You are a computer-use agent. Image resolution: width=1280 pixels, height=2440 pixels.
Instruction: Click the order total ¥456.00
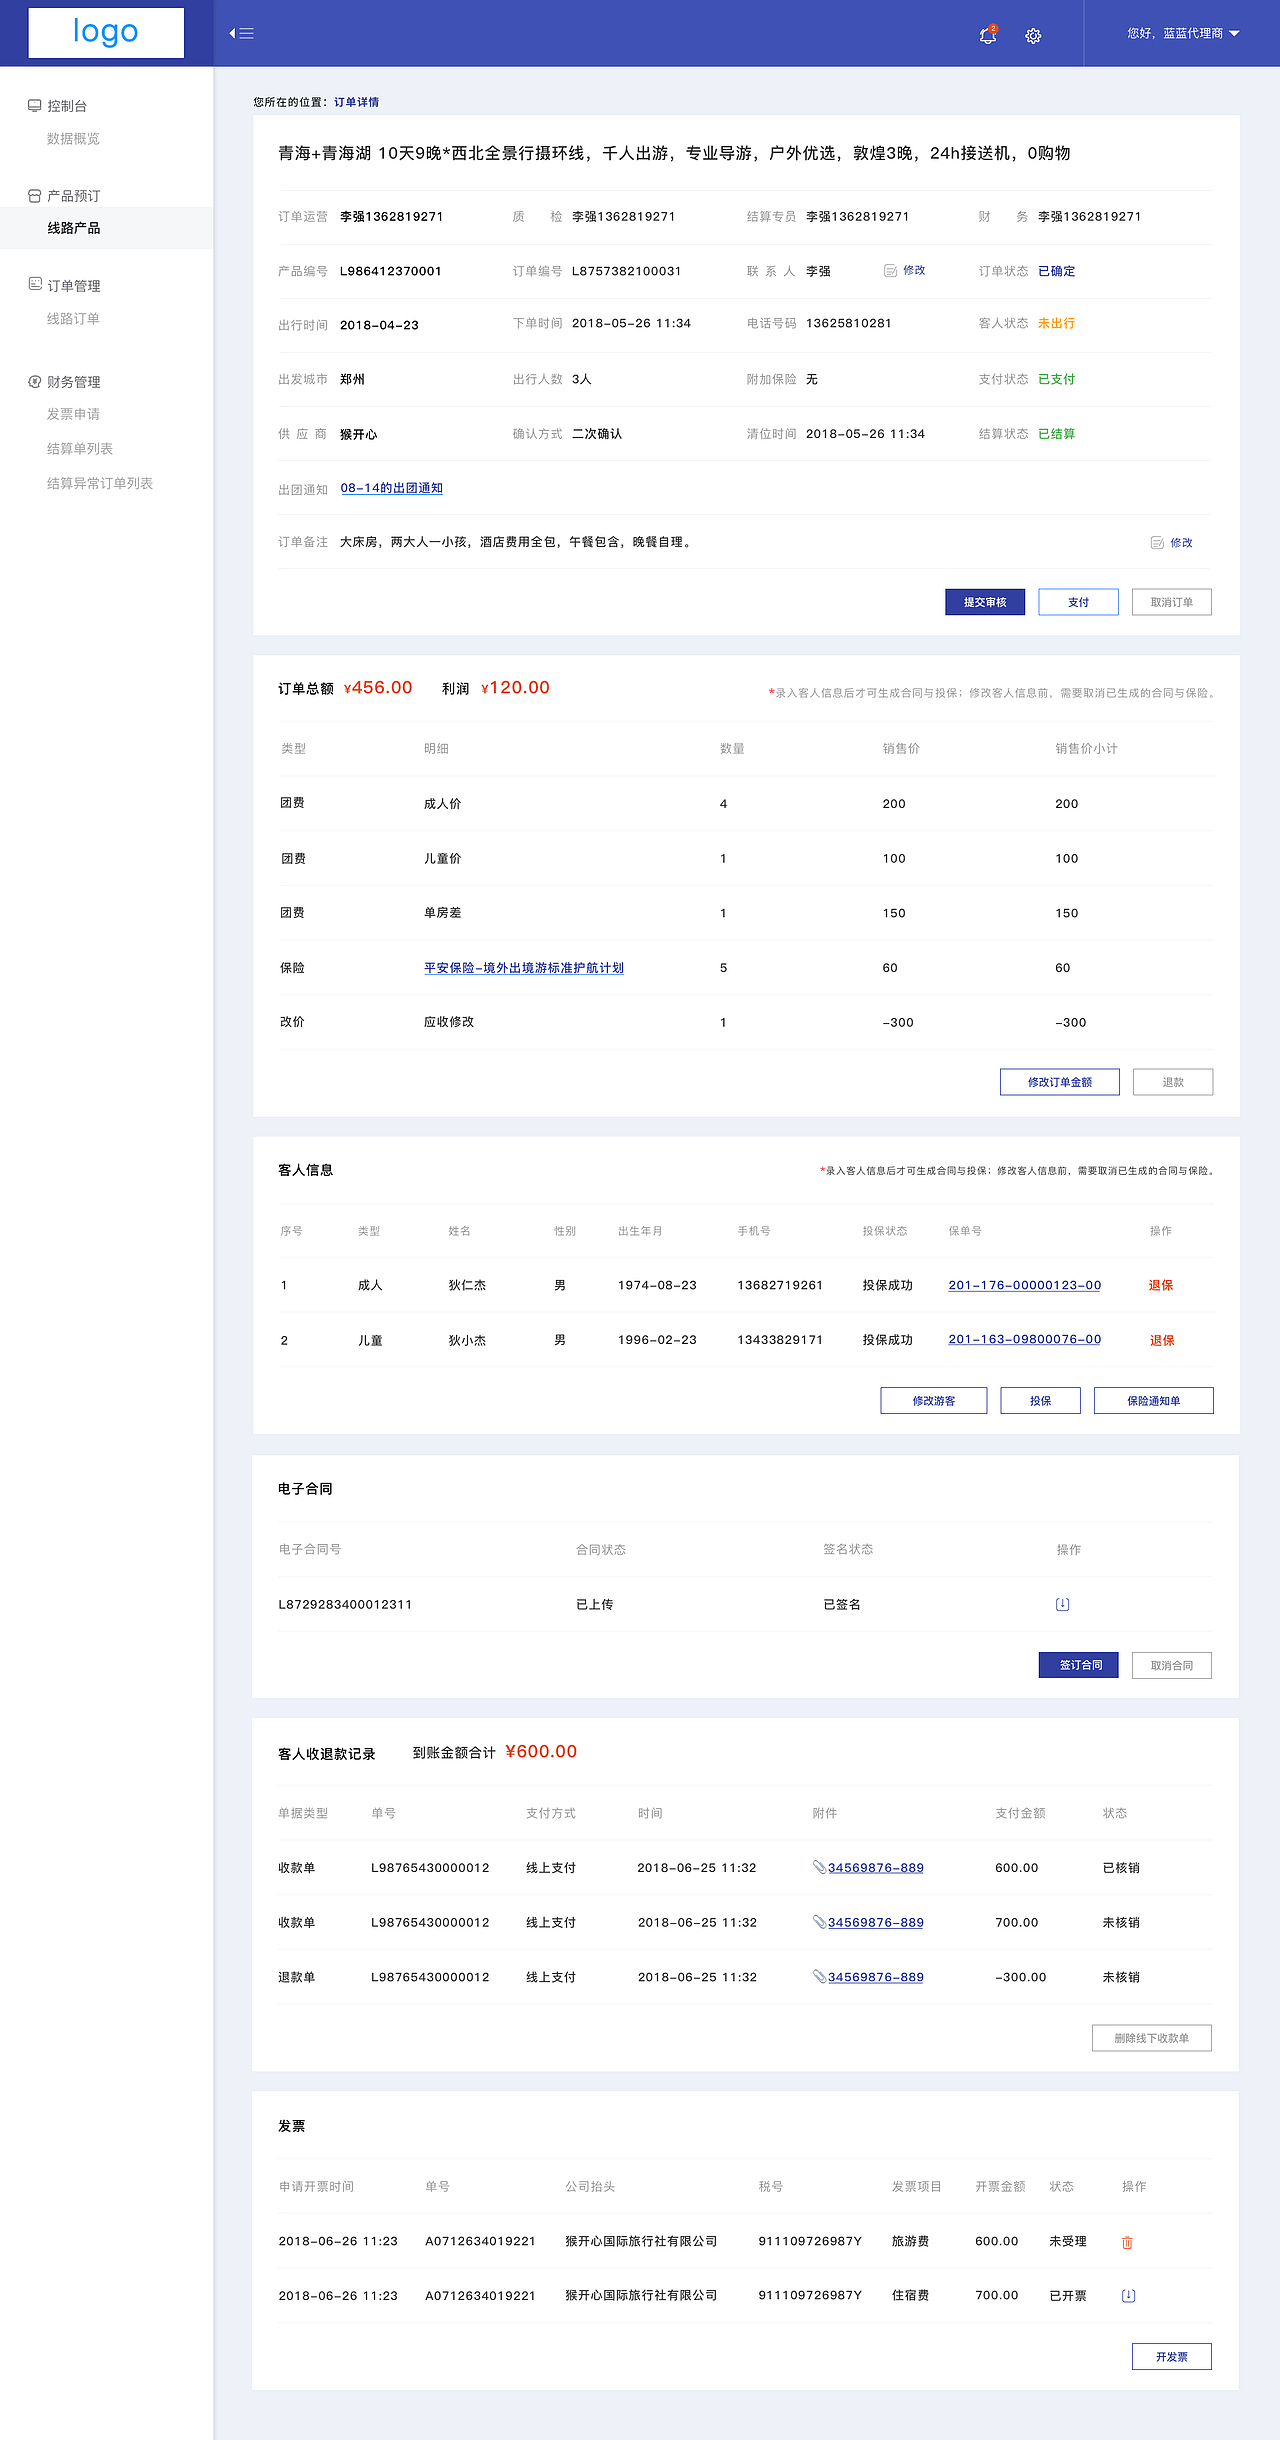[378, 687]
